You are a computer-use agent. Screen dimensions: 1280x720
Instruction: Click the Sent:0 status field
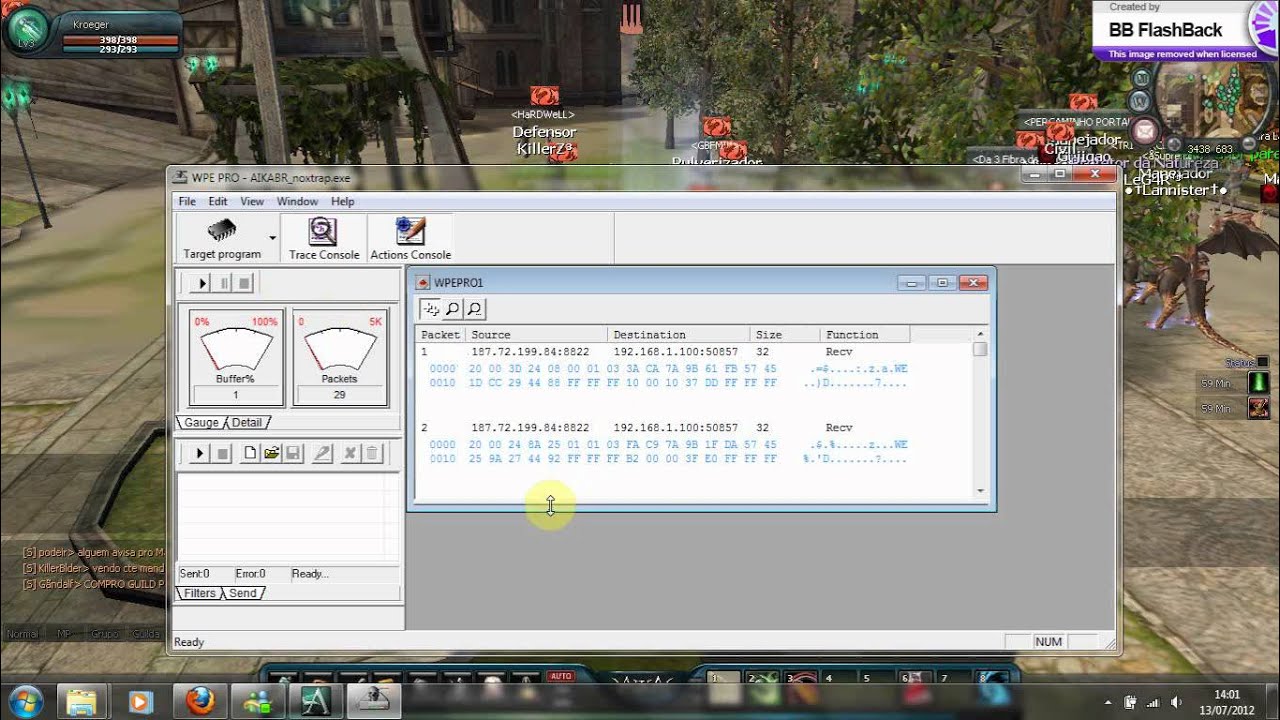(x=203, y=574)
